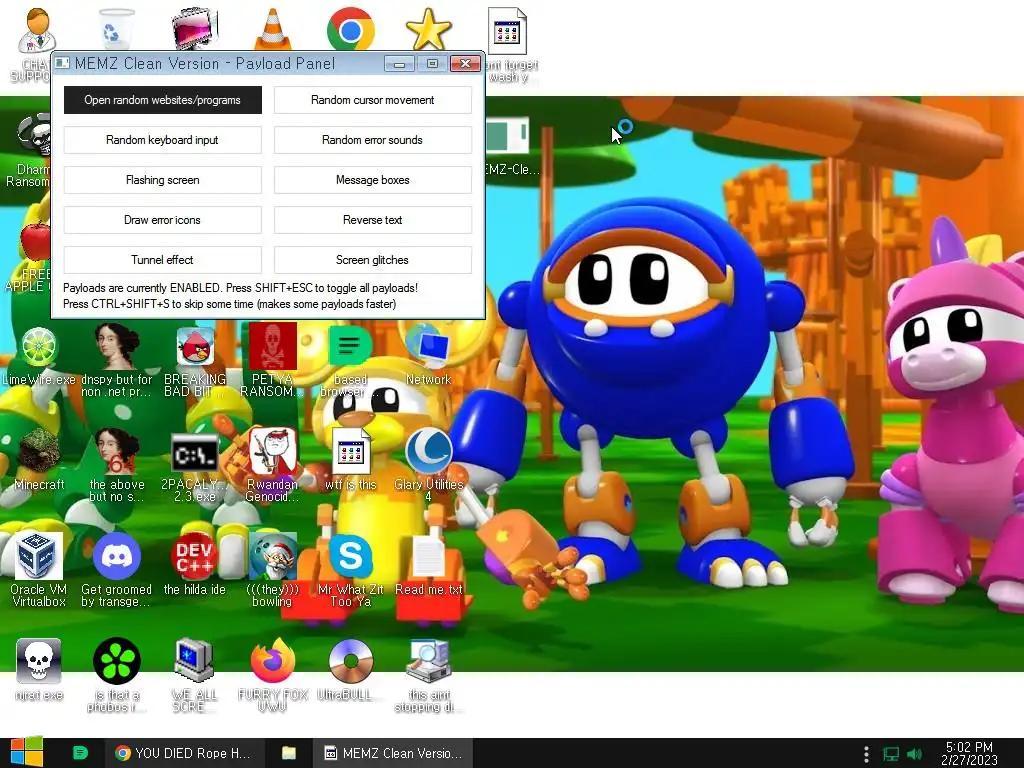This screenshot has width=1024, height=768.
Task: Click the Screen glitches payload button
Action: pyautogui.click(x=372, y=260)
